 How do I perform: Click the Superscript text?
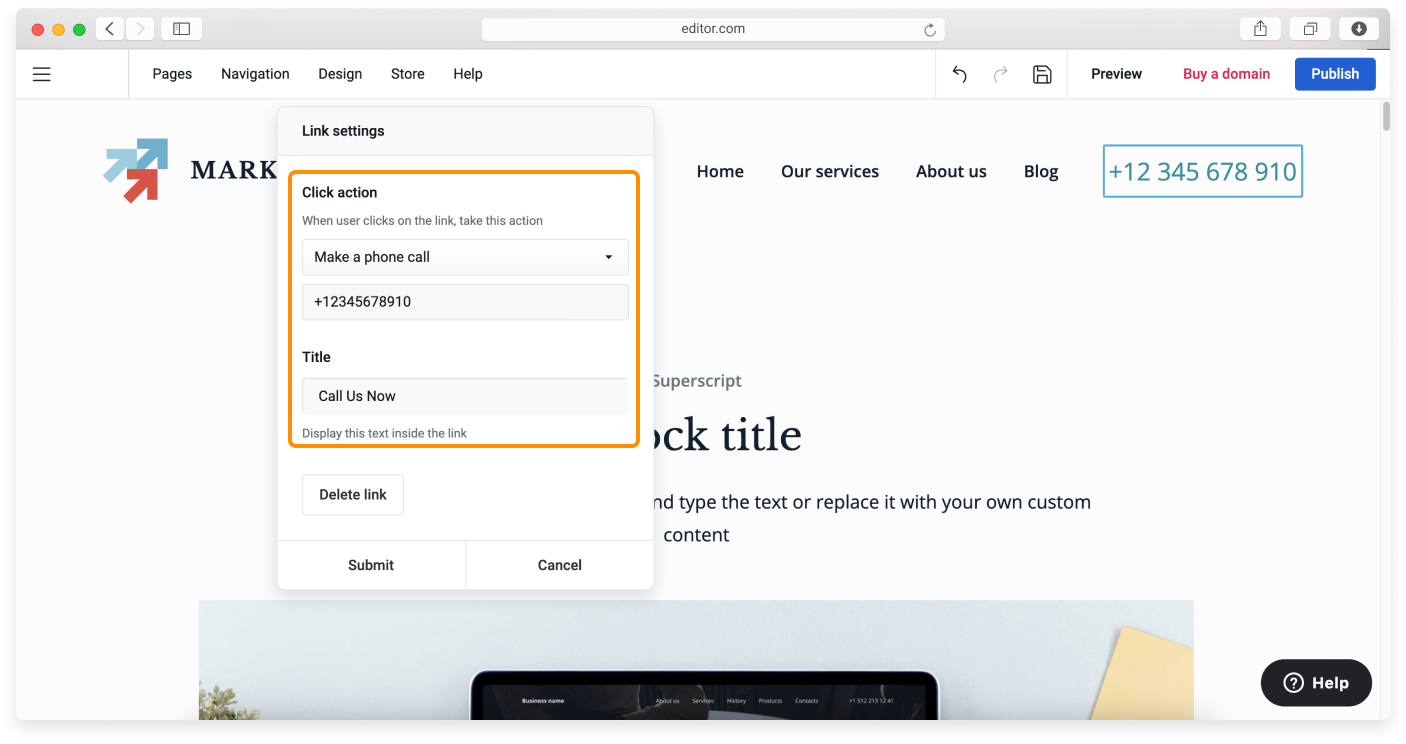click(697, 381)
